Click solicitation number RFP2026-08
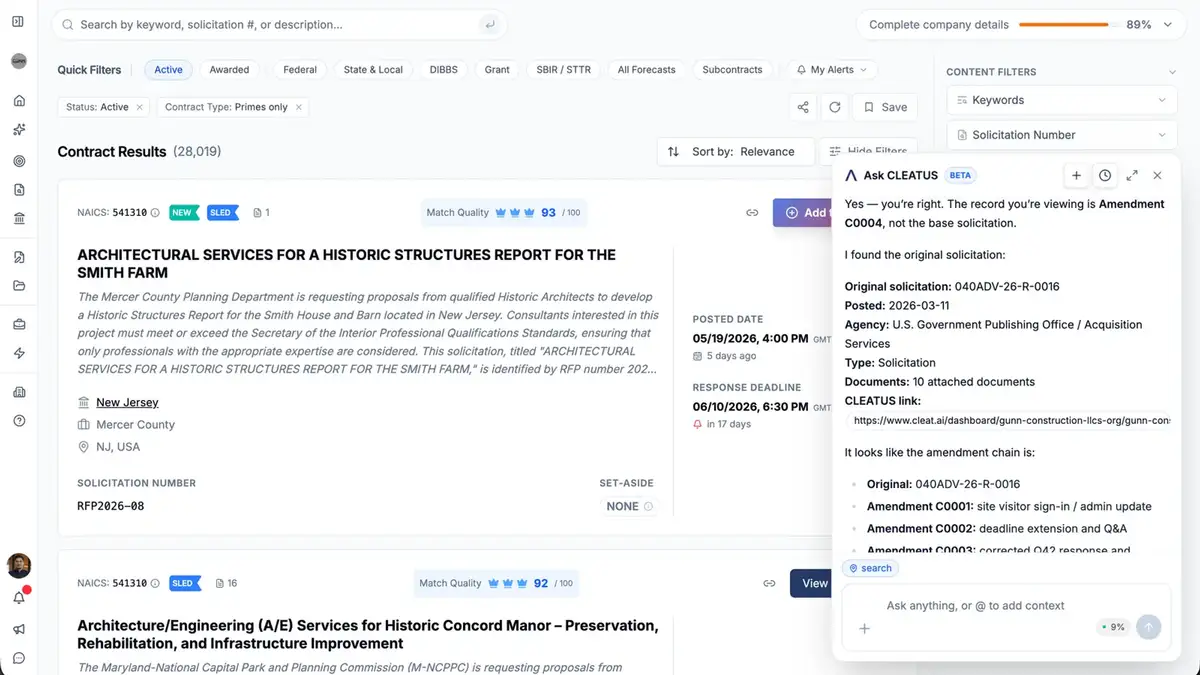1200x675 pixels. point(111,506)
